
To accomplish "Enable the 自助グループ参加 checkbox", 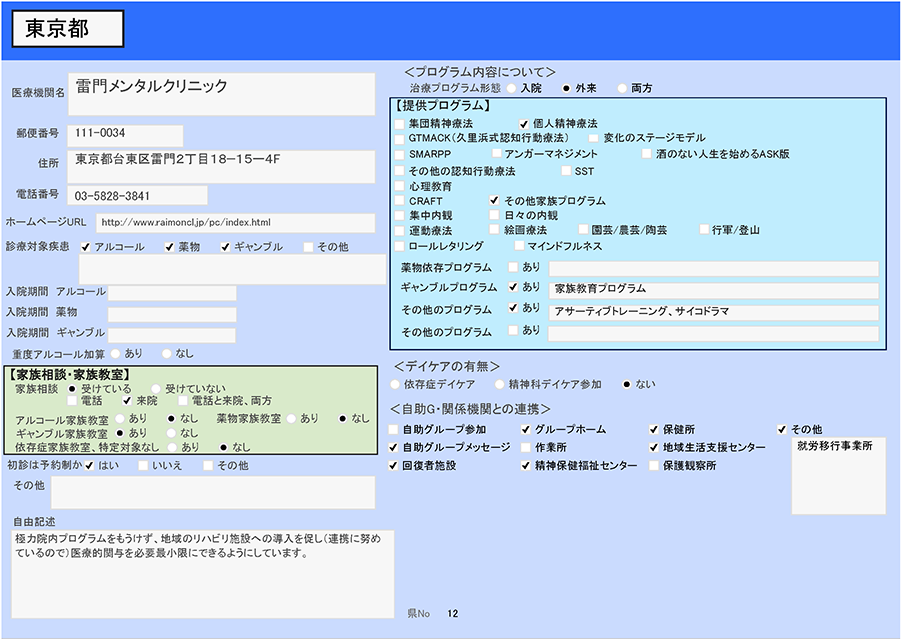I will point(394,429).
